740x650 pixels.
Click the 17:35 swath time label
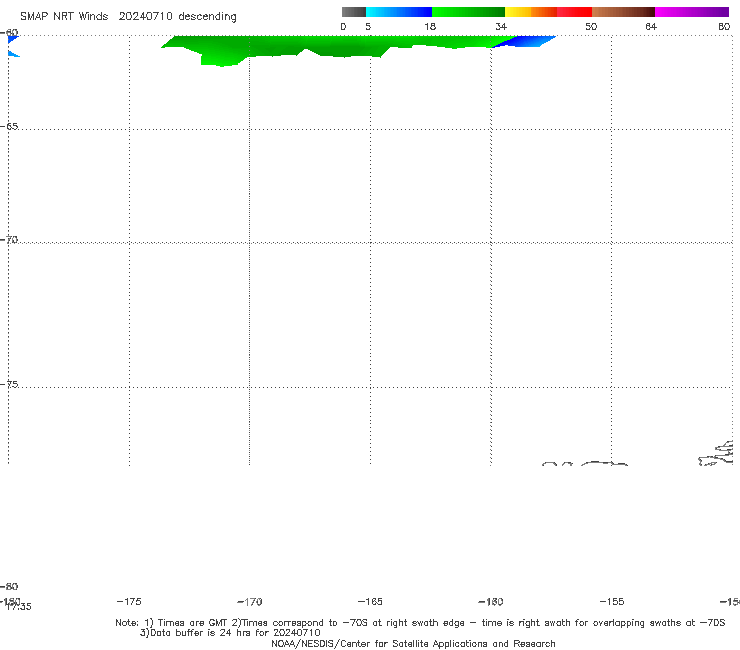tap(19, 607)
